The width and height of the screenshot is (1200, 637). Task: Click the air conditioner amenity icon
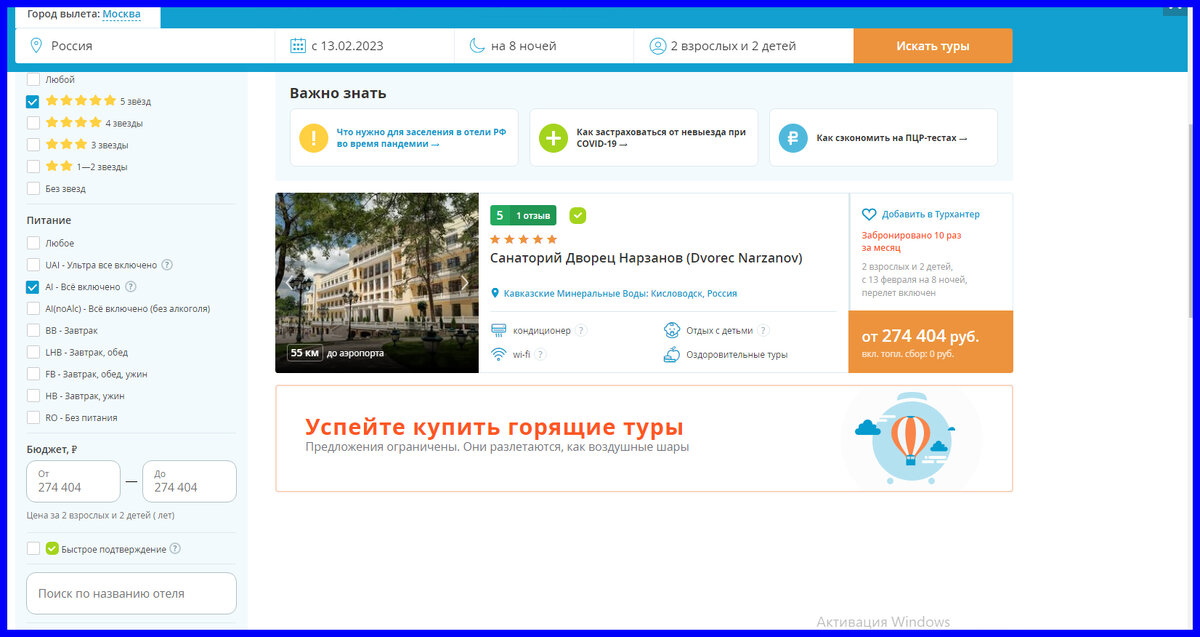(499, 331)
